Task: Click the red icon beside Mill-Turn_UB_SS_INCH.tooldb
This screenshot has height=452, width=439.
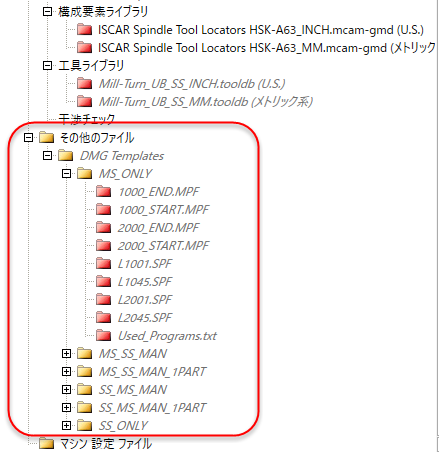Action: tap(85, 83)
